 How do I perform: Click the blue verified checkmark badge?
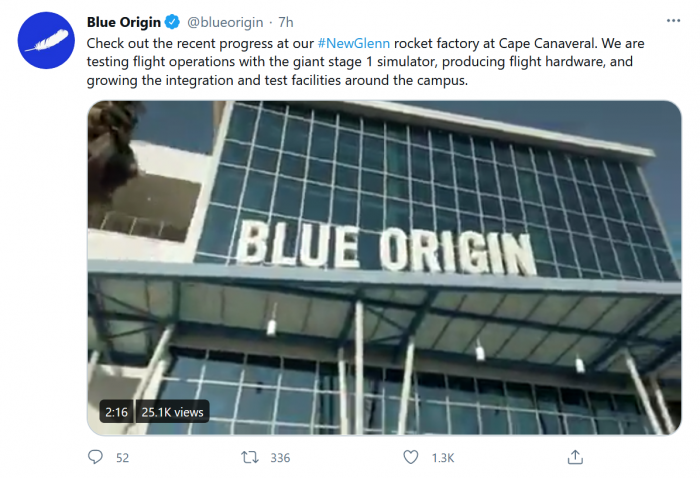(172, 23)
